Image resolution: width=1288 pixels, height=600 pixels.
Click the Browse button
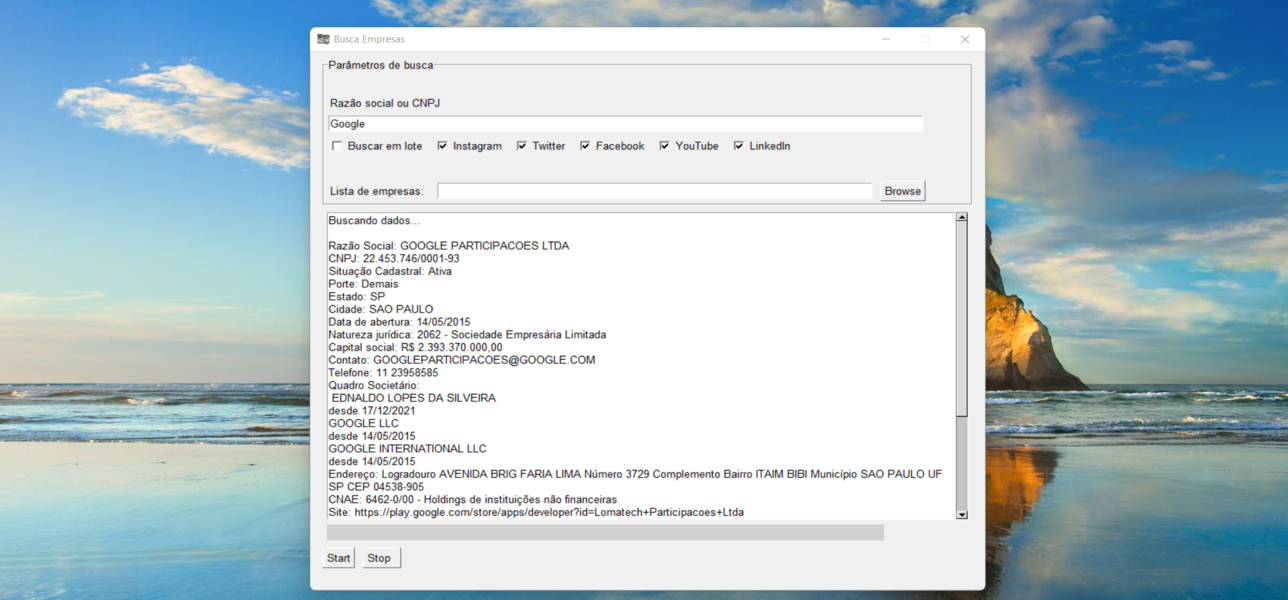(903, 191)
